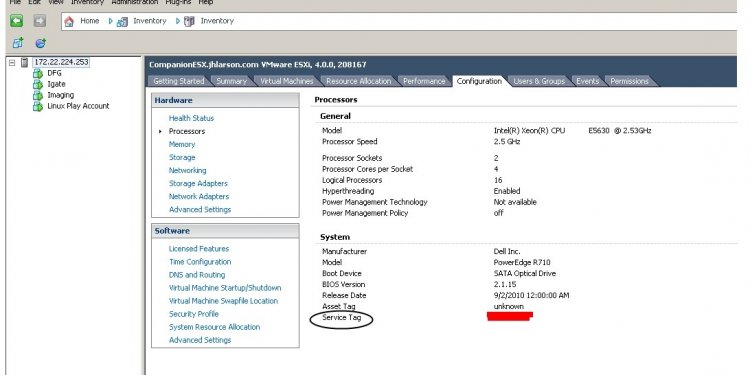Click first Inventory breadcrumb icon
The image size is (750, 375).
point(122,21)
